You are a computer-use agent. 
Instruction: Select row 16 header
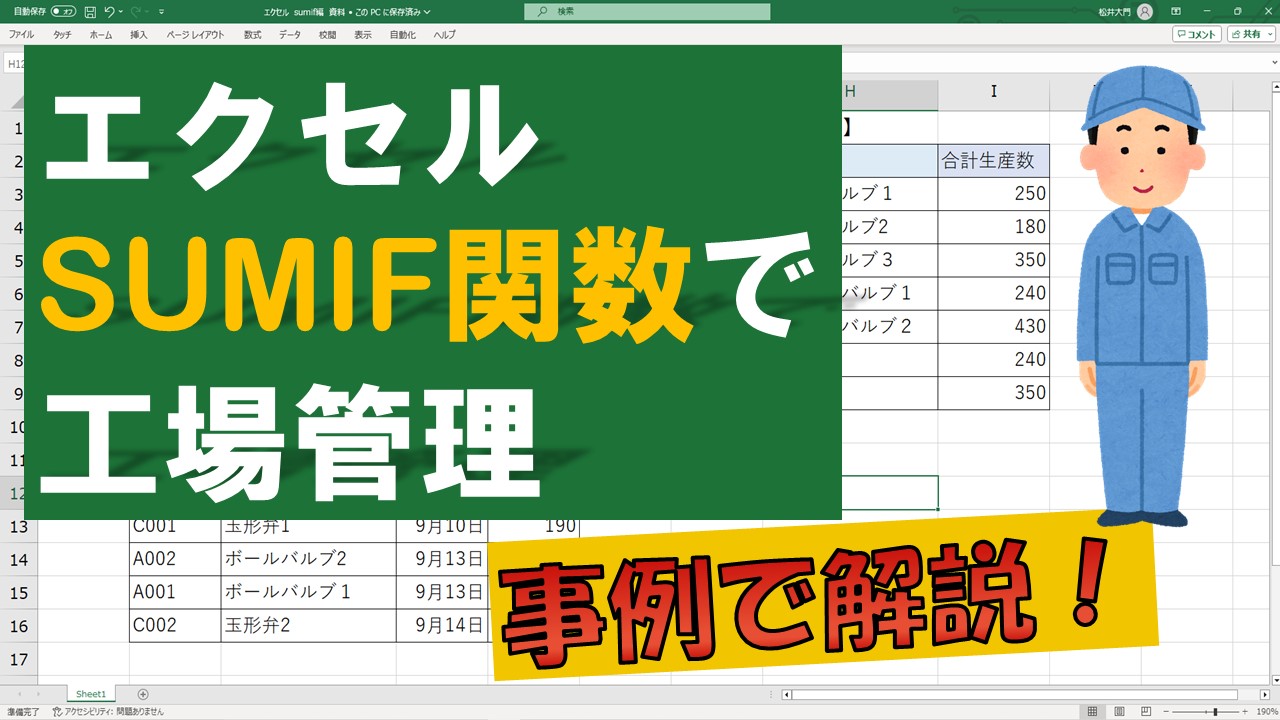(x=19, y=626)
